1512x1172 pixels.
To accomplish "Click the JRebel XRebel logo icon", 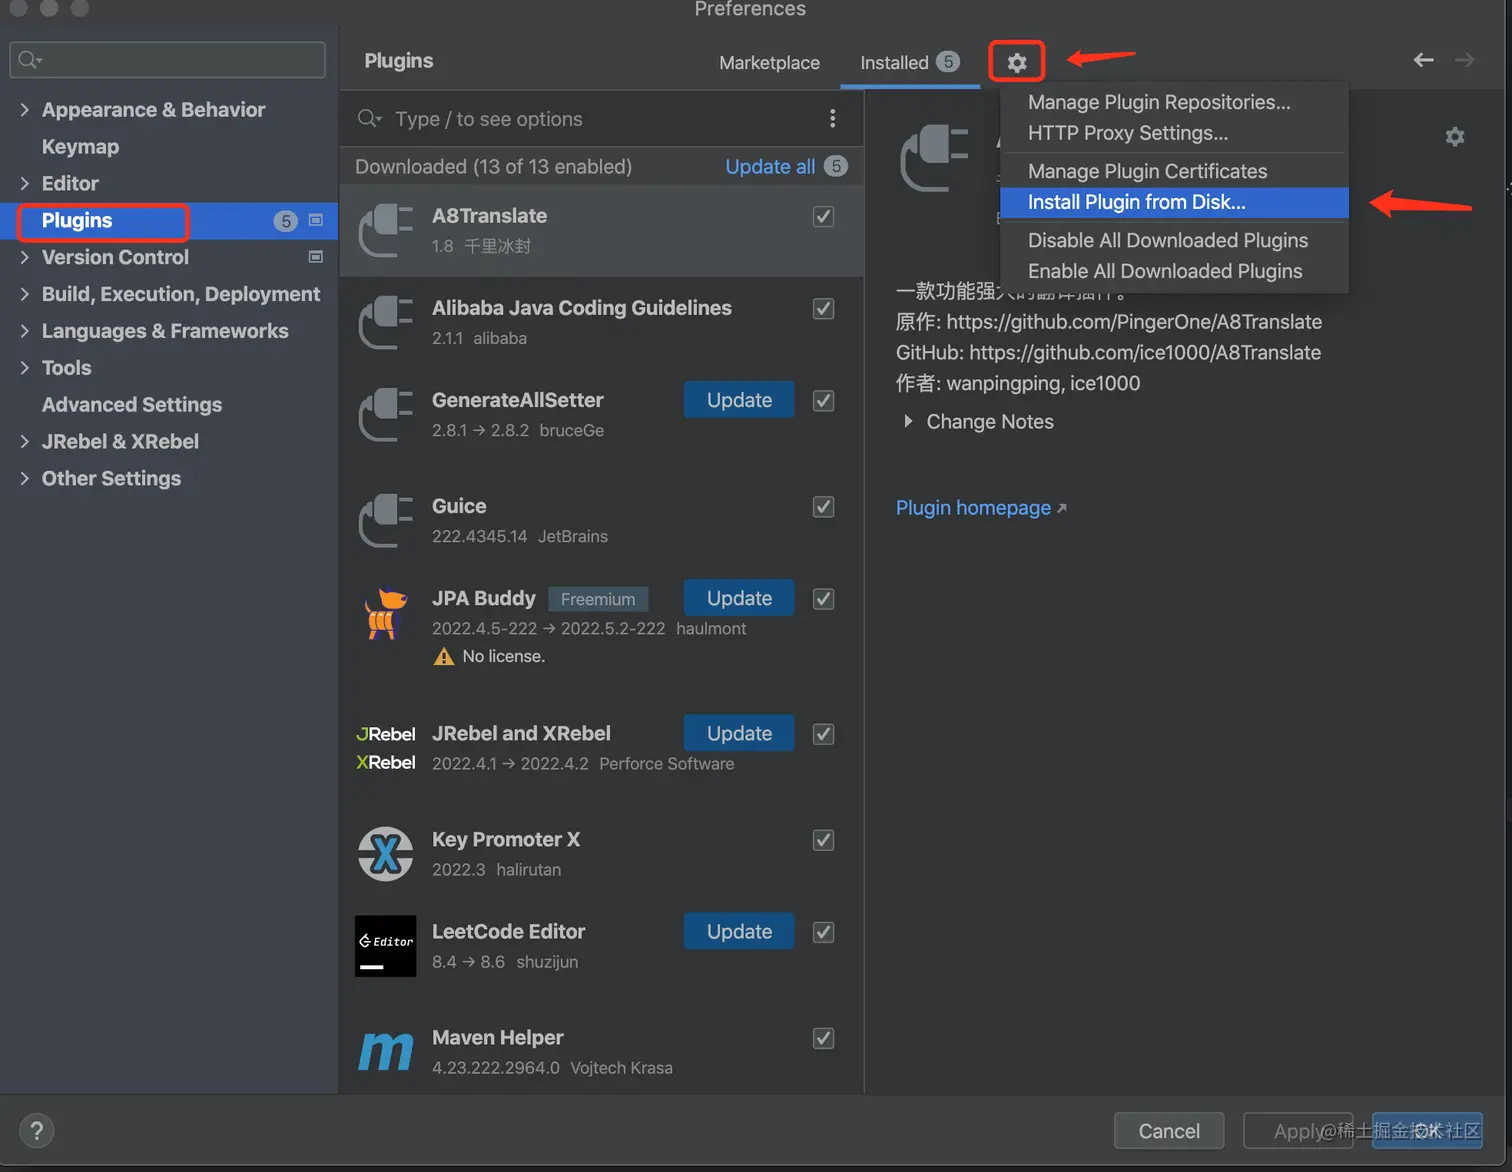I will point(386,748).
